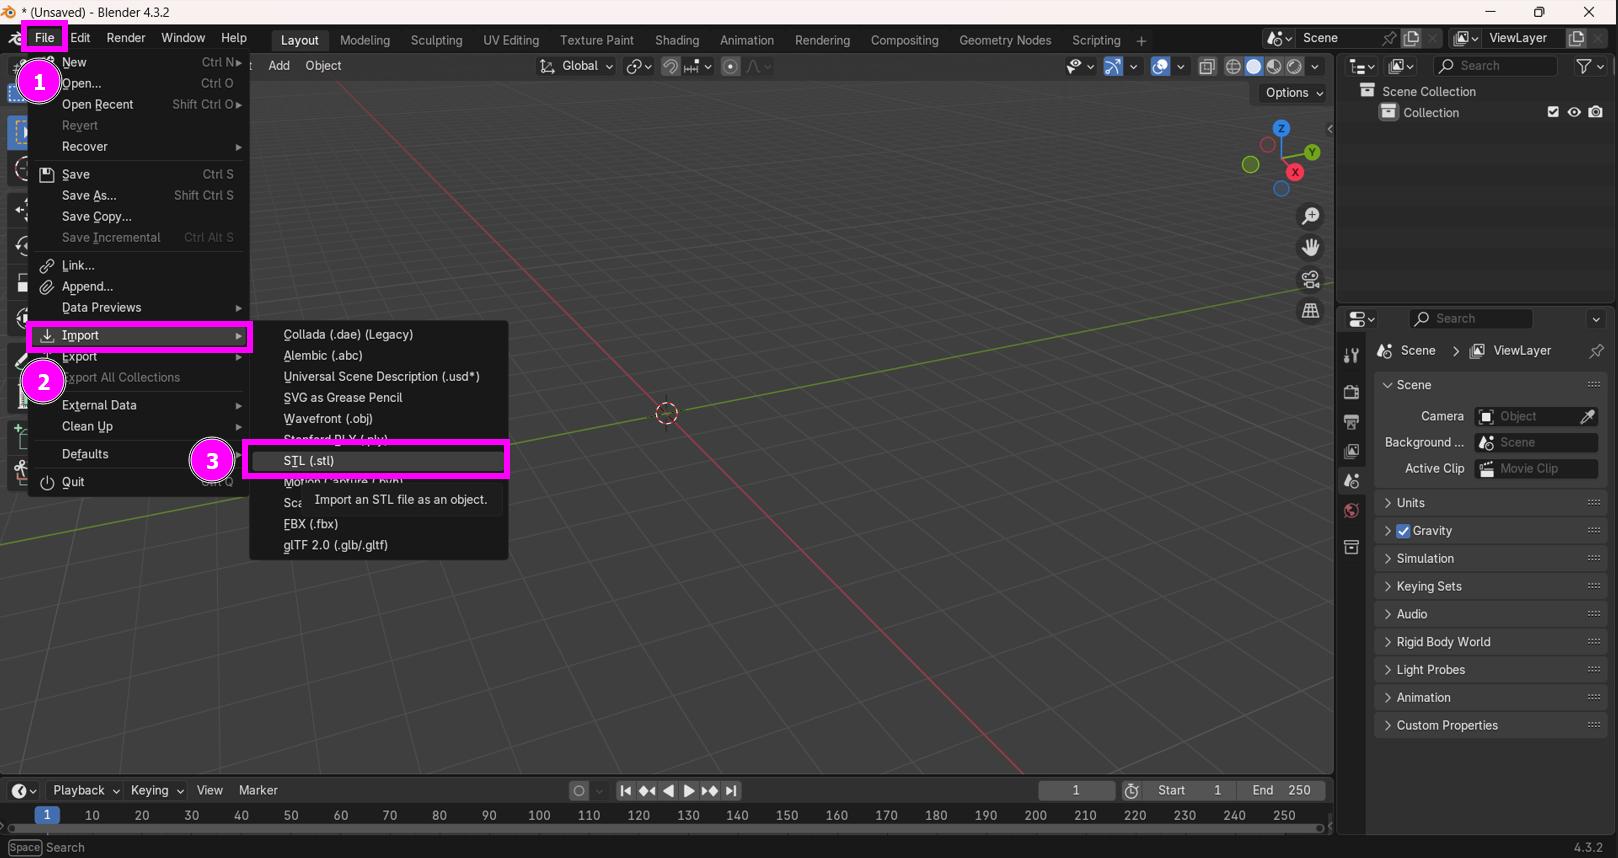Image resolution: width=1618 pixels, height=858 pixels.
Task: Open the Tool properties tab
Action: [1351, 355]
